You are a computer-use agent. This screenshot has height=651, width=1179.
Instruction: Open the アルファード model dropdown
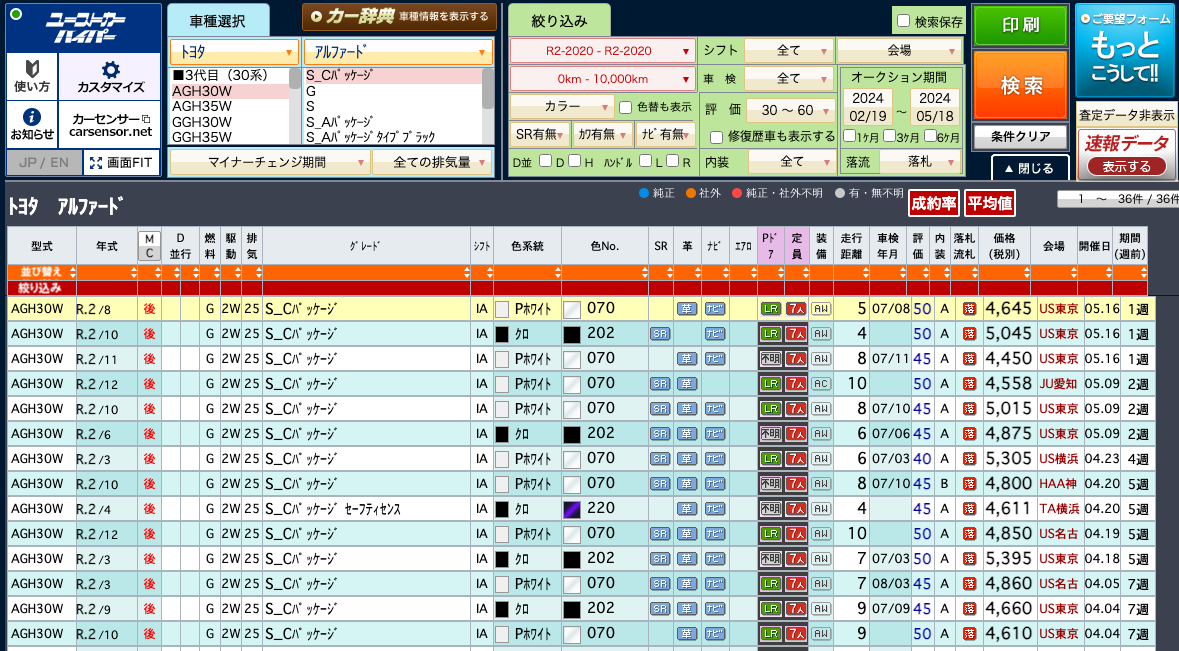tap(399, 52)
